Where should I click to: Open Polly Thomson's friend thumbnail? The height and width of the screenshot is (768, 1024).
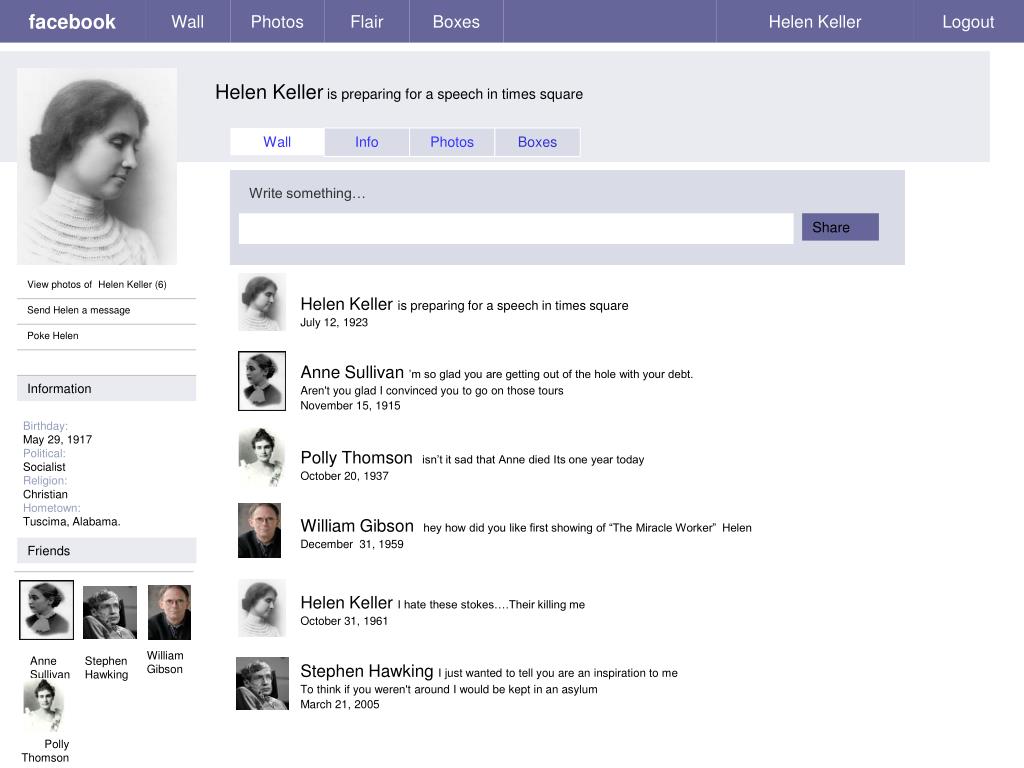pos(44,705)
